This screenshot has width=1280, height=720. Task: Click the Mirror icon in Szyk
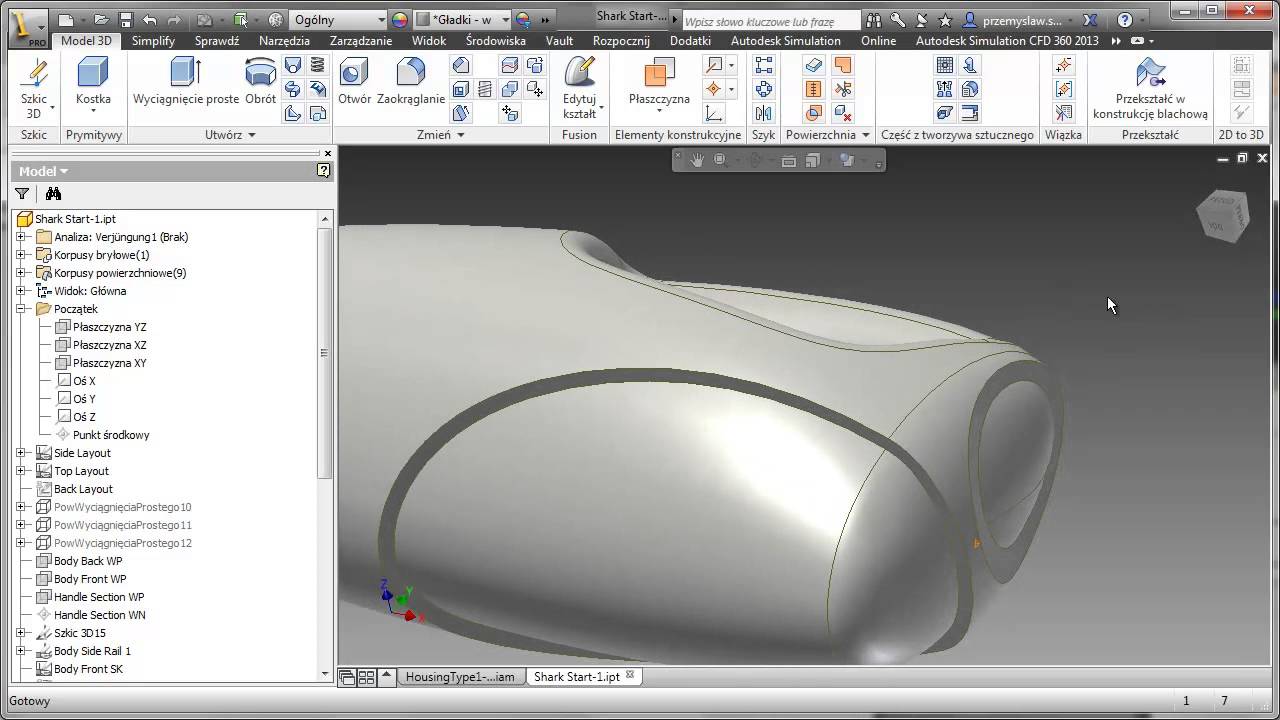point(764,113)
